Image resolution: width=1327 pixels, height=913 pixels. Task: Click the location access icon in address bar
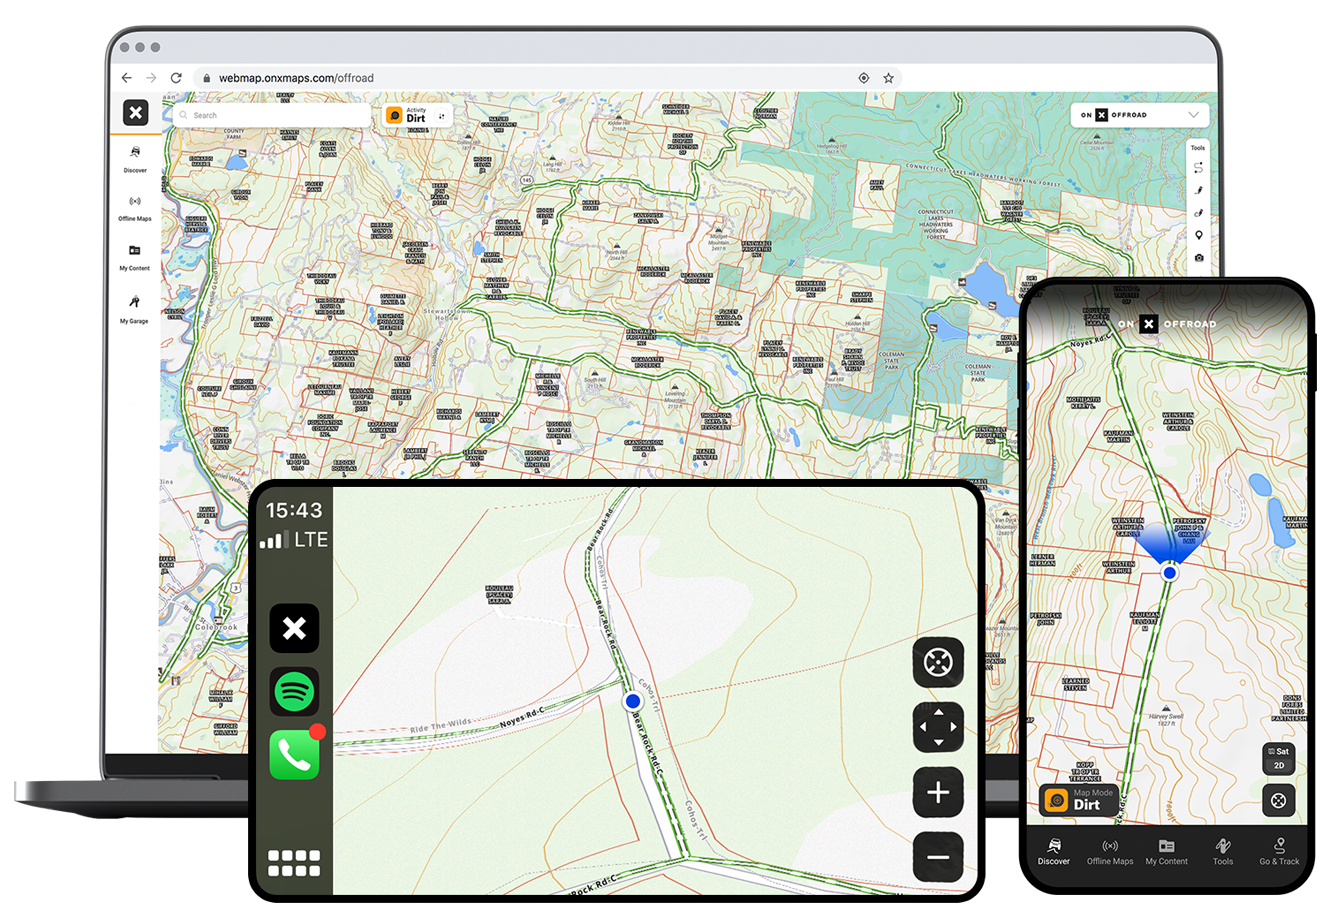(864, 78)
